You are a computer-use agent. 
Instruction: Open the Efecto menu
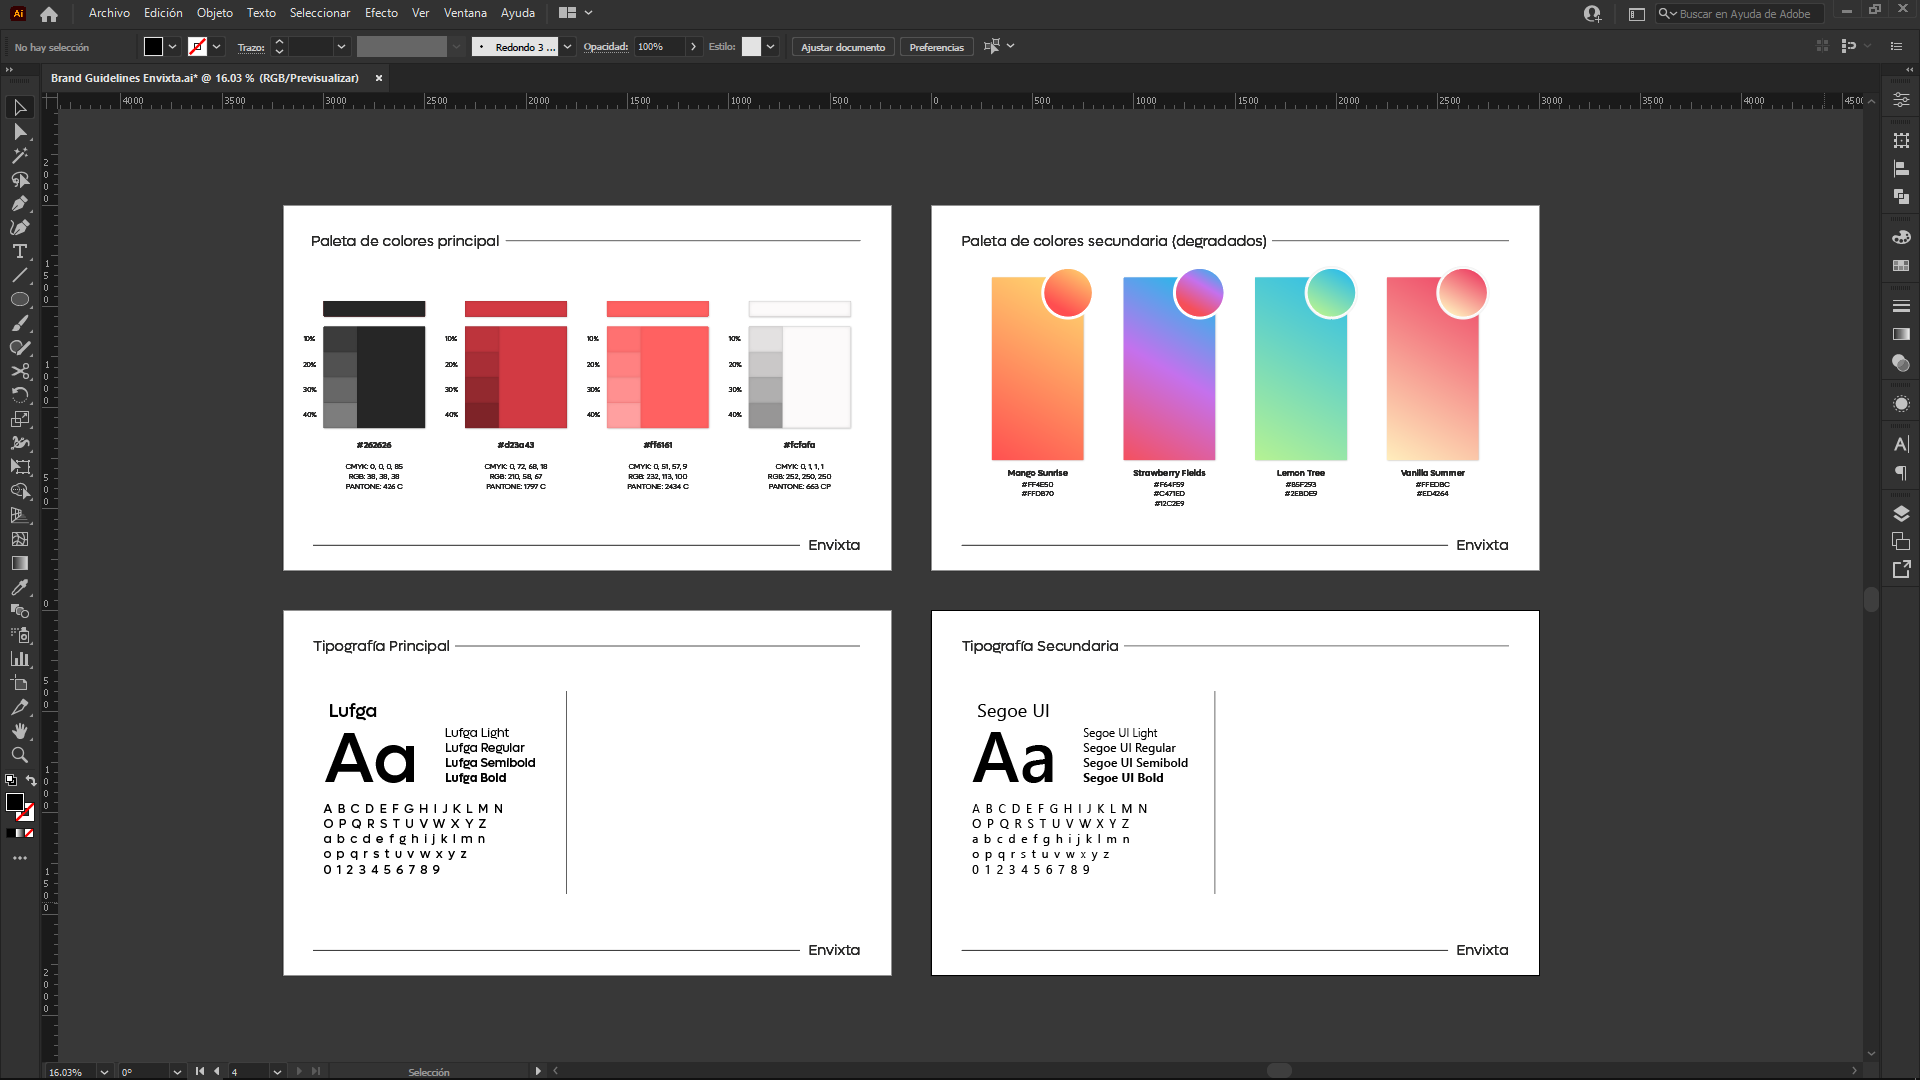click(x=381, y=13)
